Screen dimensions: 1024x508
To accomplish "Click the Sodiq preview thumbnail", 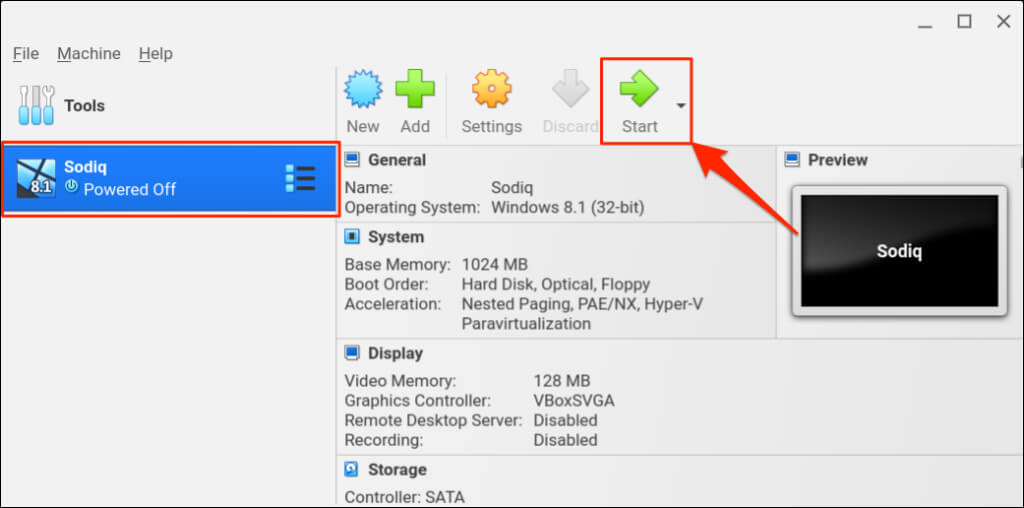I will click(896, 250).
